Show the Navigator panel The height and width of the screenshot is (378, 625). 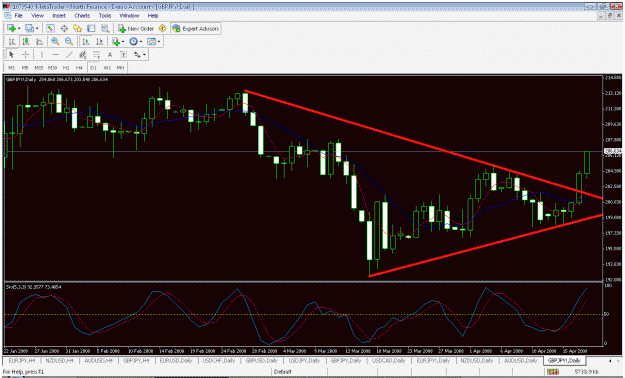click(x=77, y=28)
